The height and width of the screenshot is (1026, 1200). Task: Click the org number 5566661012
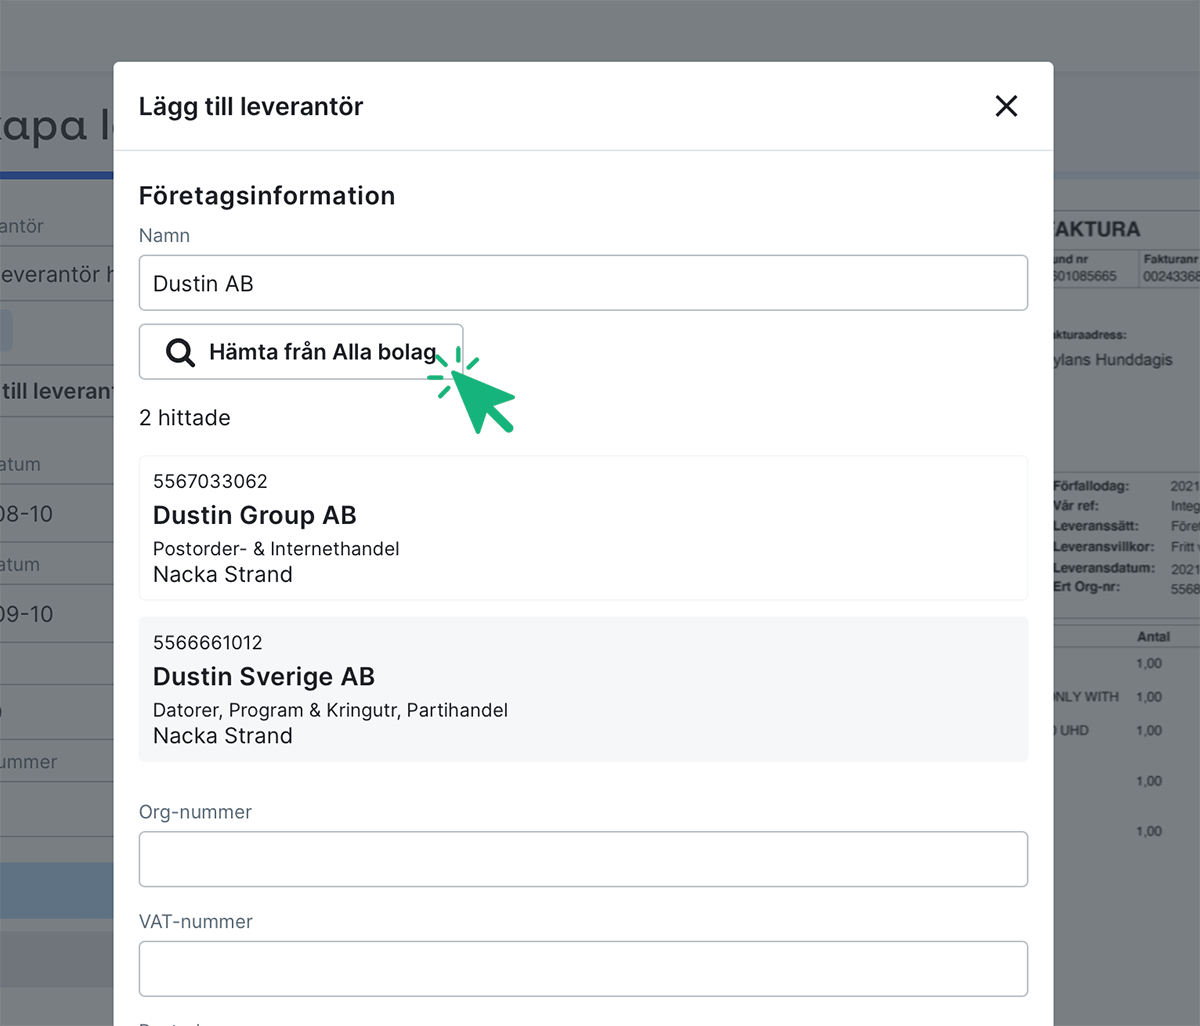coord(209,642)
